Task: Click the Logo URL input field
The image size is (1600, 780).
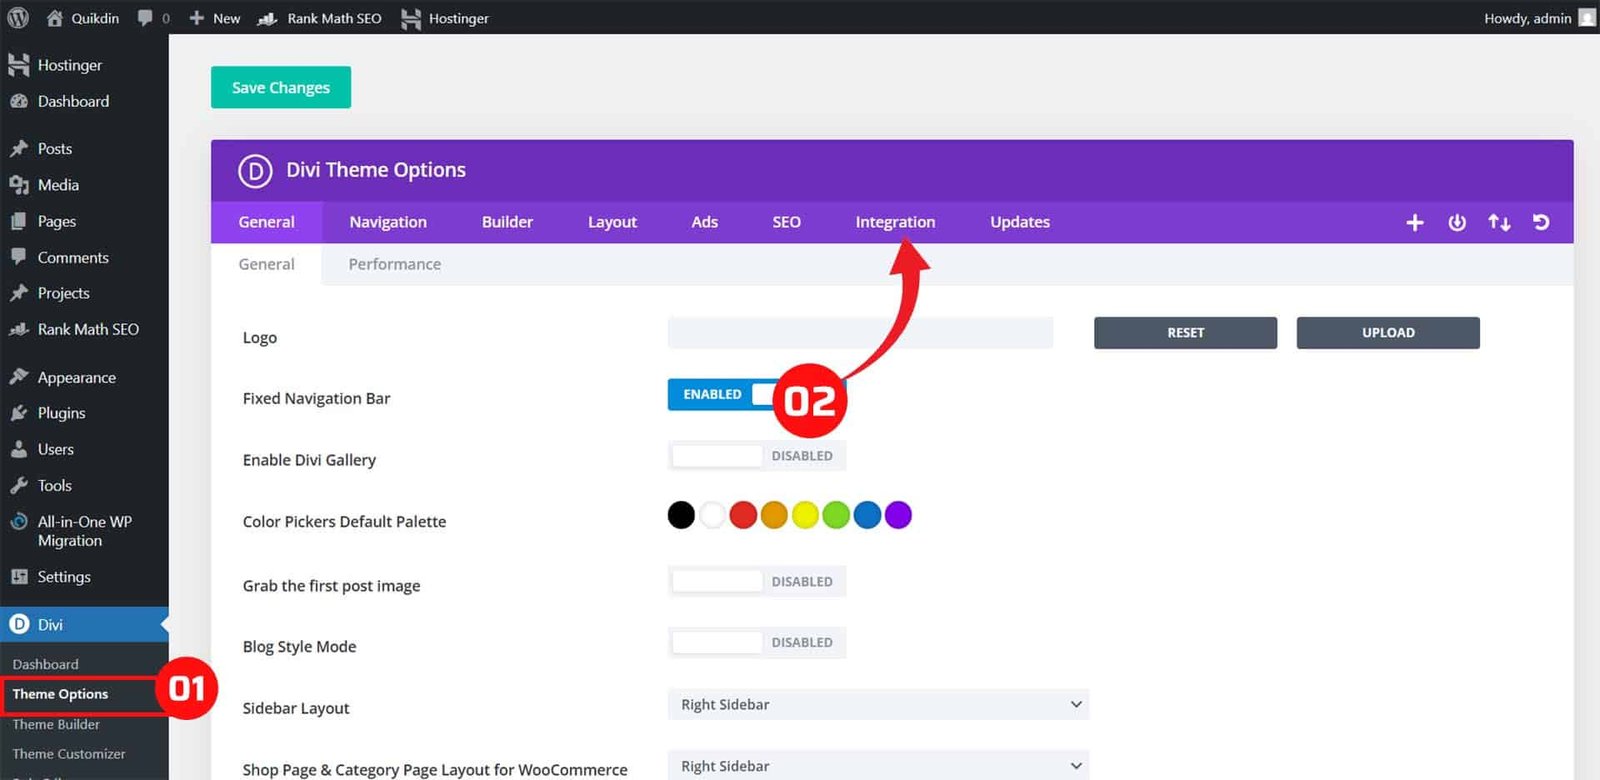Action: (860, 333)
